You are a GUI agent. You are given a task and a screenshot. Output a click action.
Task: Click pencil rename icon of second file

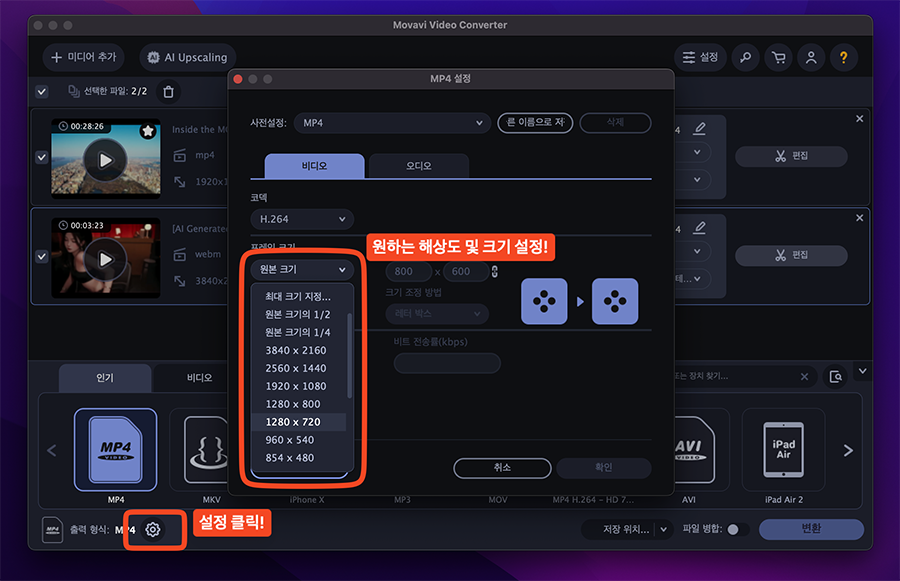pos(699,228)
